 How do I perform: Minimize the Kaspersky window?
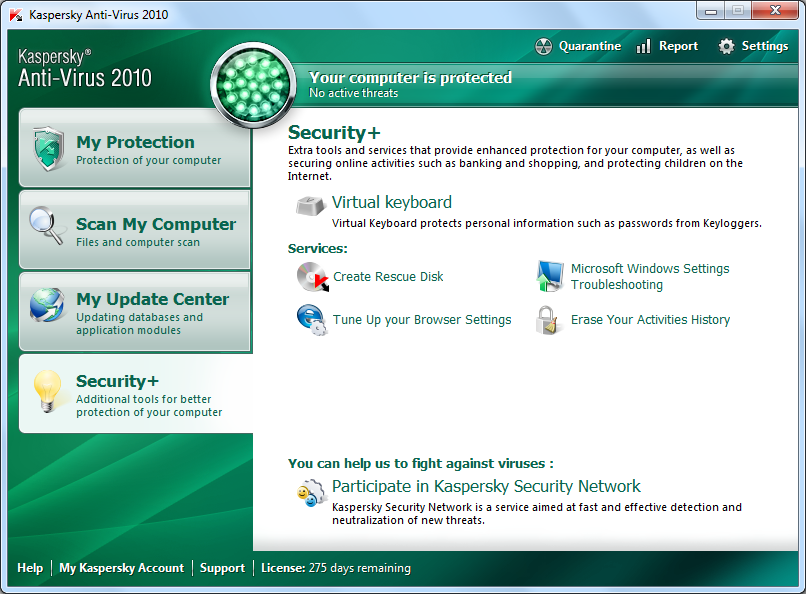(711, 11)
